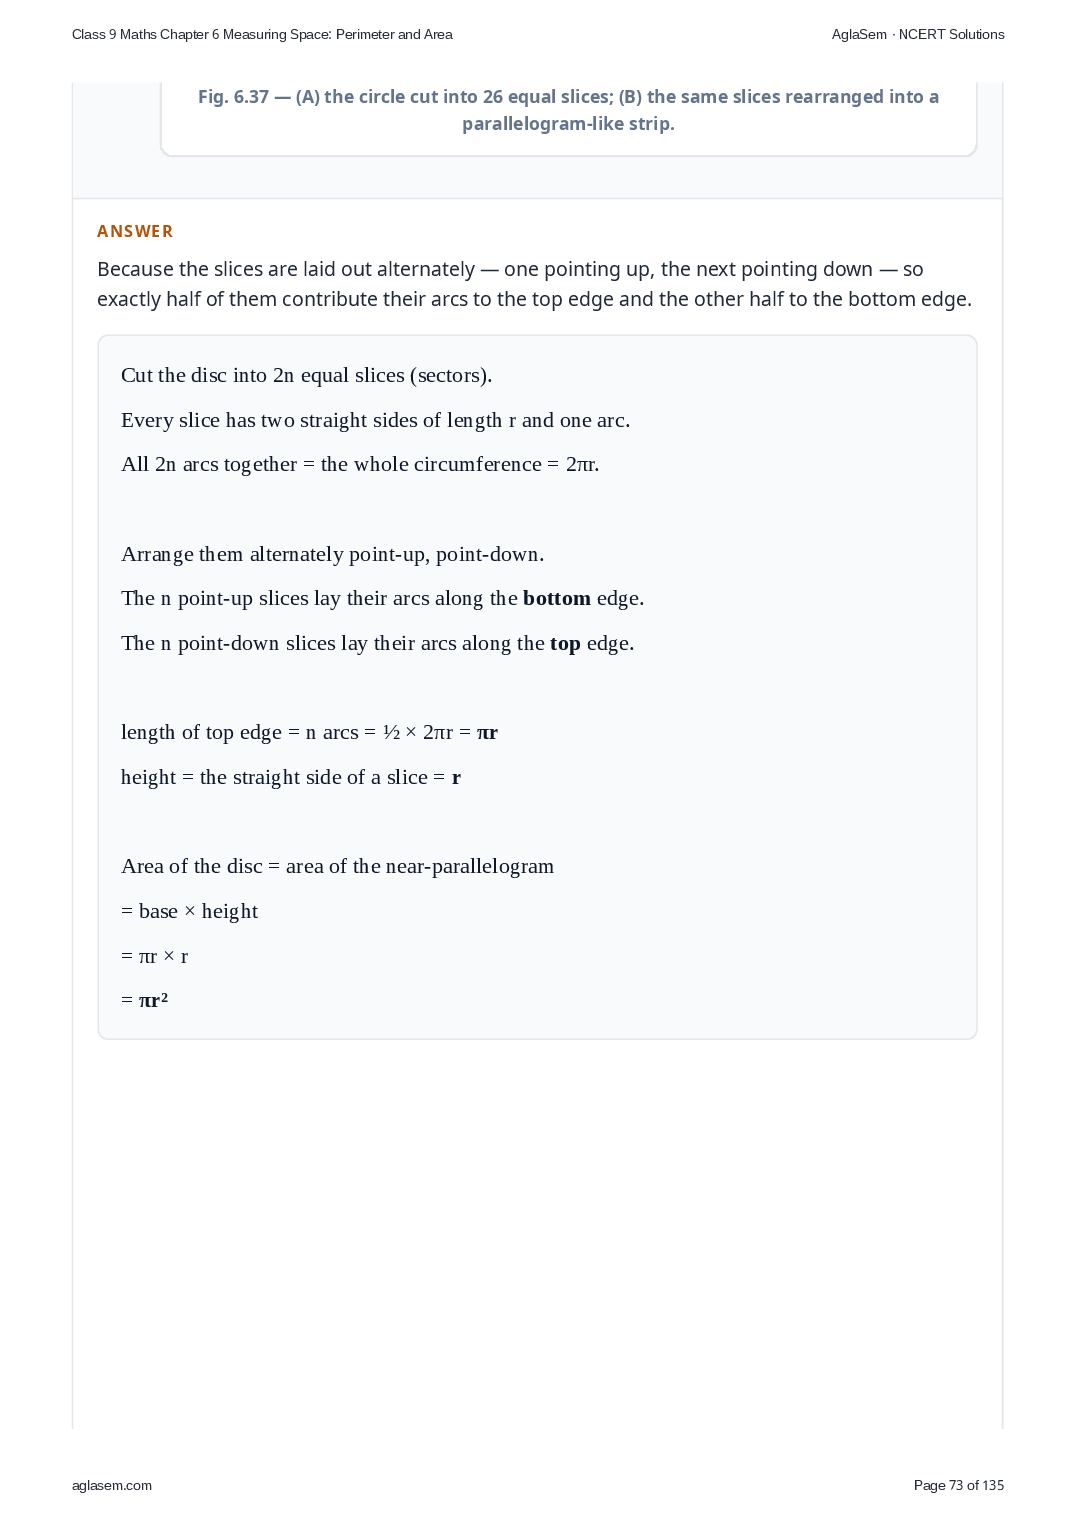Click the 'length of top edge' equation line
The image size is (1076, 1522).
310,732
